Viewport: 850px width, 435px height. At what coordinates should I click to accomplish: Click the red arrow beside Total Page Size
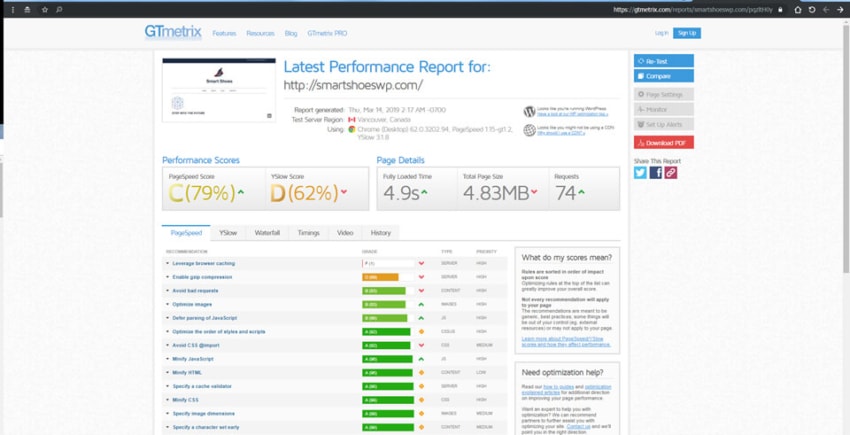tap(534, 191)
